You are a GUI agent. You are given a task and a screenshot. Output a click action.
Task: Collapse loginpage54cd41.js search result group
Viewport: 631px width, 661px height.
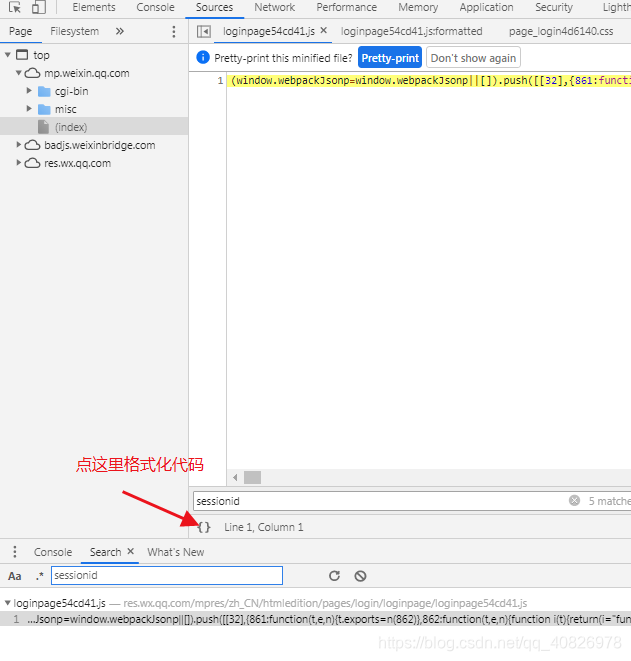pos(8,603)
